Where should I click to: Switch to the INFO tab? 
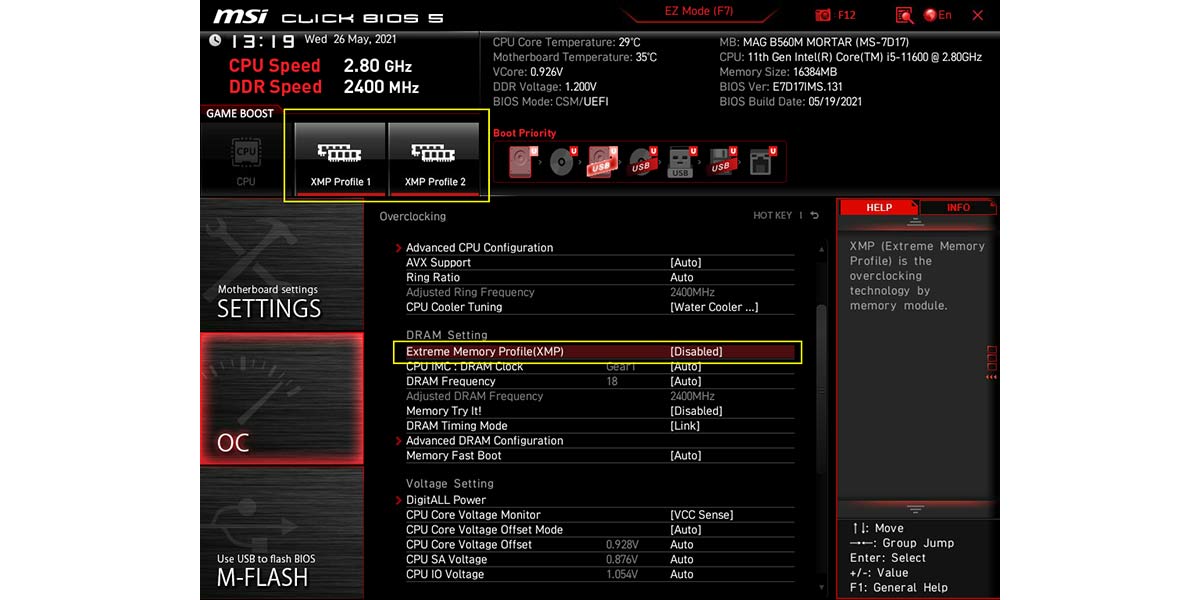pos(957,208)
